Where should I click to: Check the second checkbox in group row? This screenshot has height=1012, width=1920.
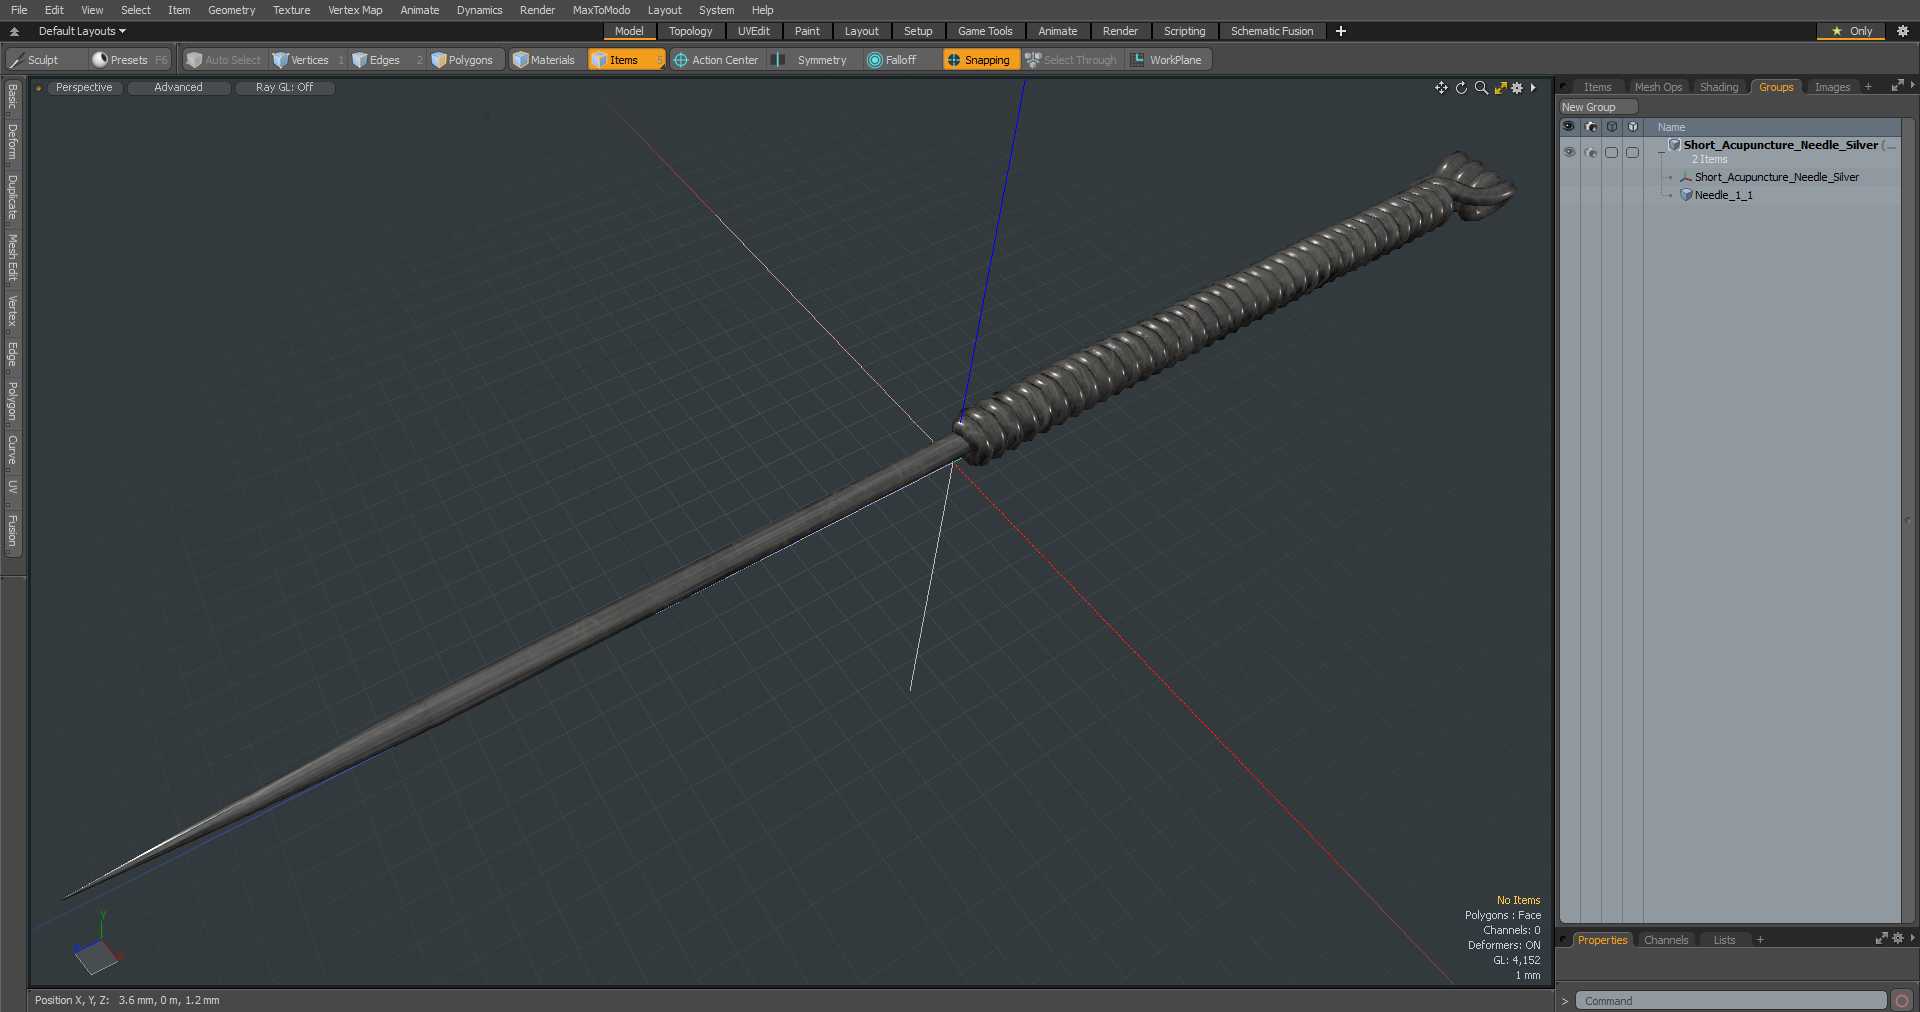[1632, 152]
